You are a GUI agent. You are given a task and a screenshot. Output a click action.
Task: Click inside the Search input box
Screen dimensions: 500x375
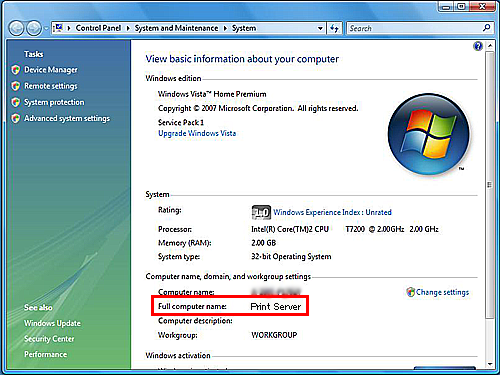pos(413,28)
